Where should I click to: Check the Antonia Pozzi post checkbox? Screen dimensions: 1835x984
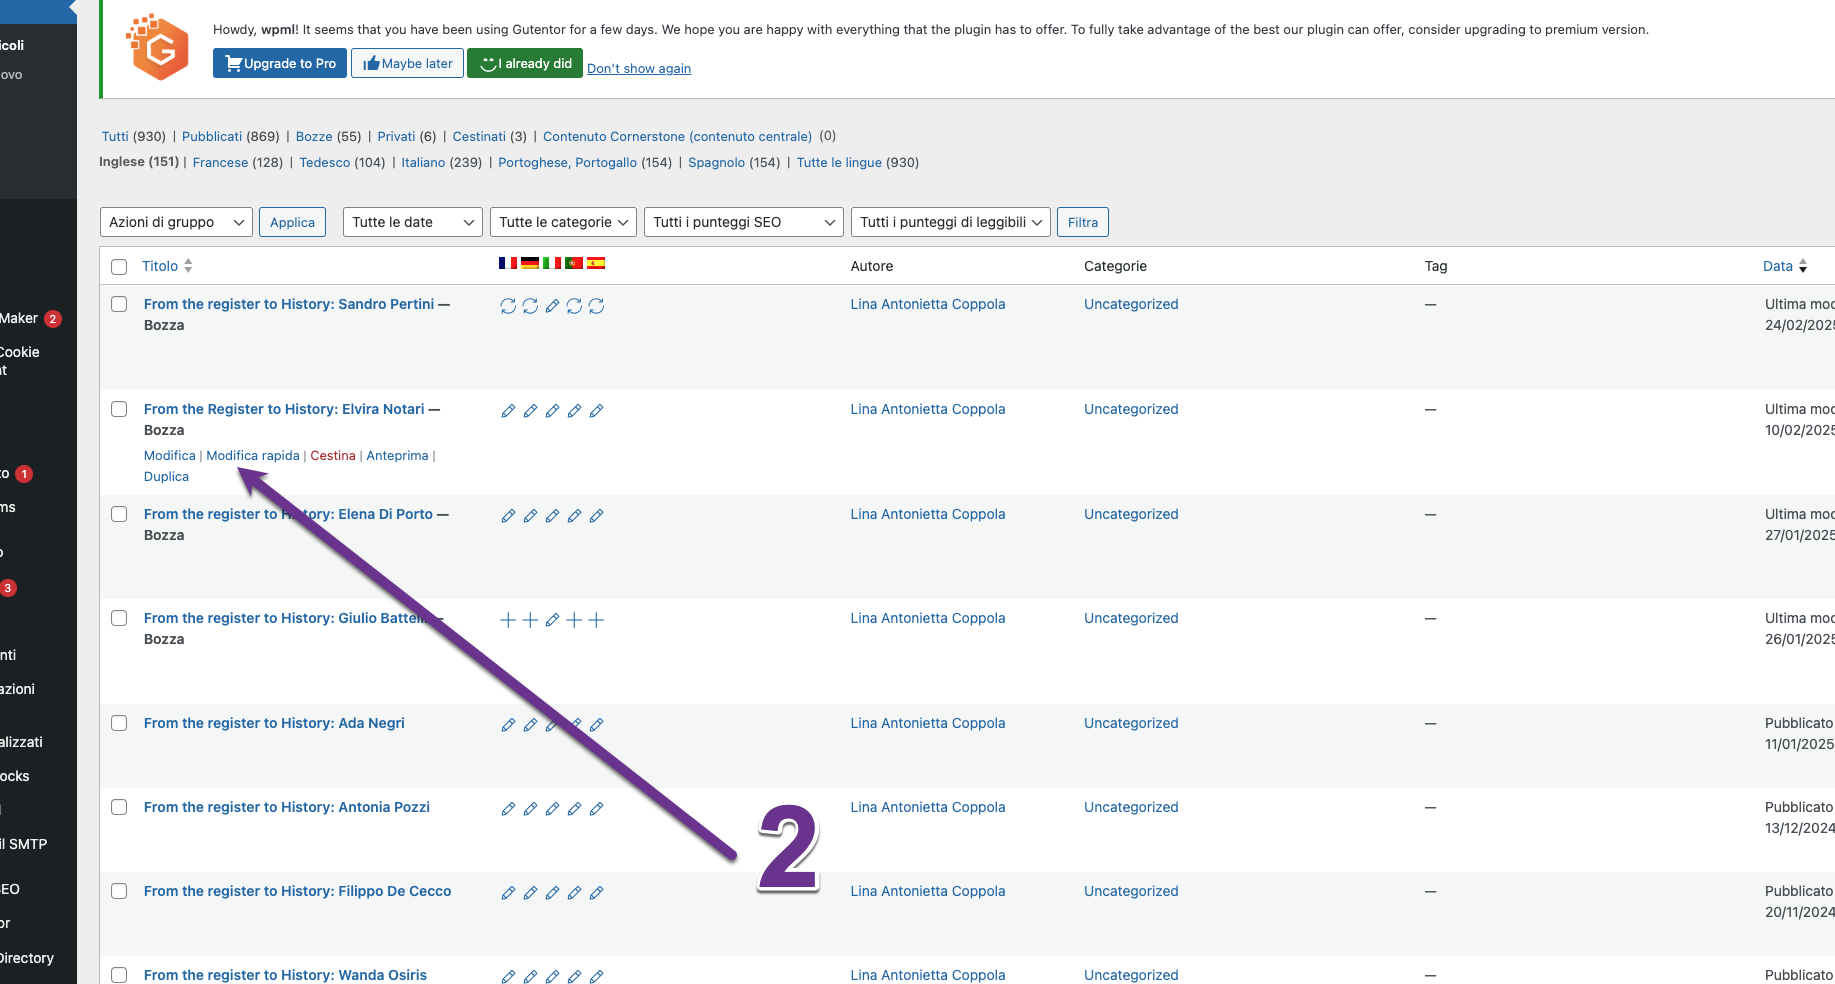click(119, 807)
